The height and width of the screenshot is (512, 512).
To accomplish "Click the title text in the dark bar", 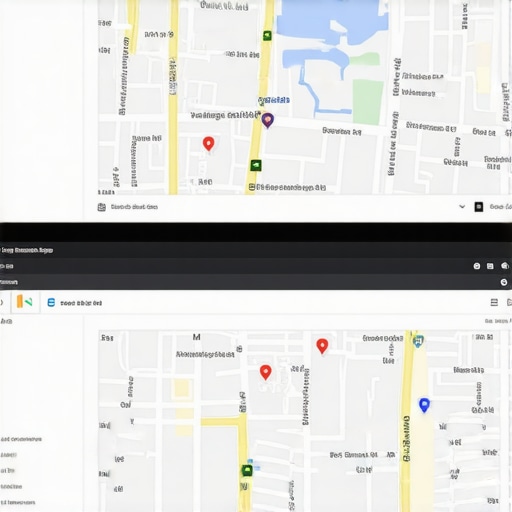I will (26, 250).
